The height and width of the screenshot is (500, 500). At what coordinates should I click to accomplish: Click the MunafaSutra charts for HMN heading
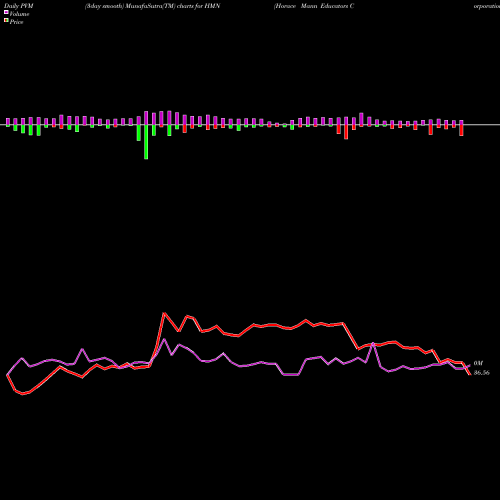(152, 6)
